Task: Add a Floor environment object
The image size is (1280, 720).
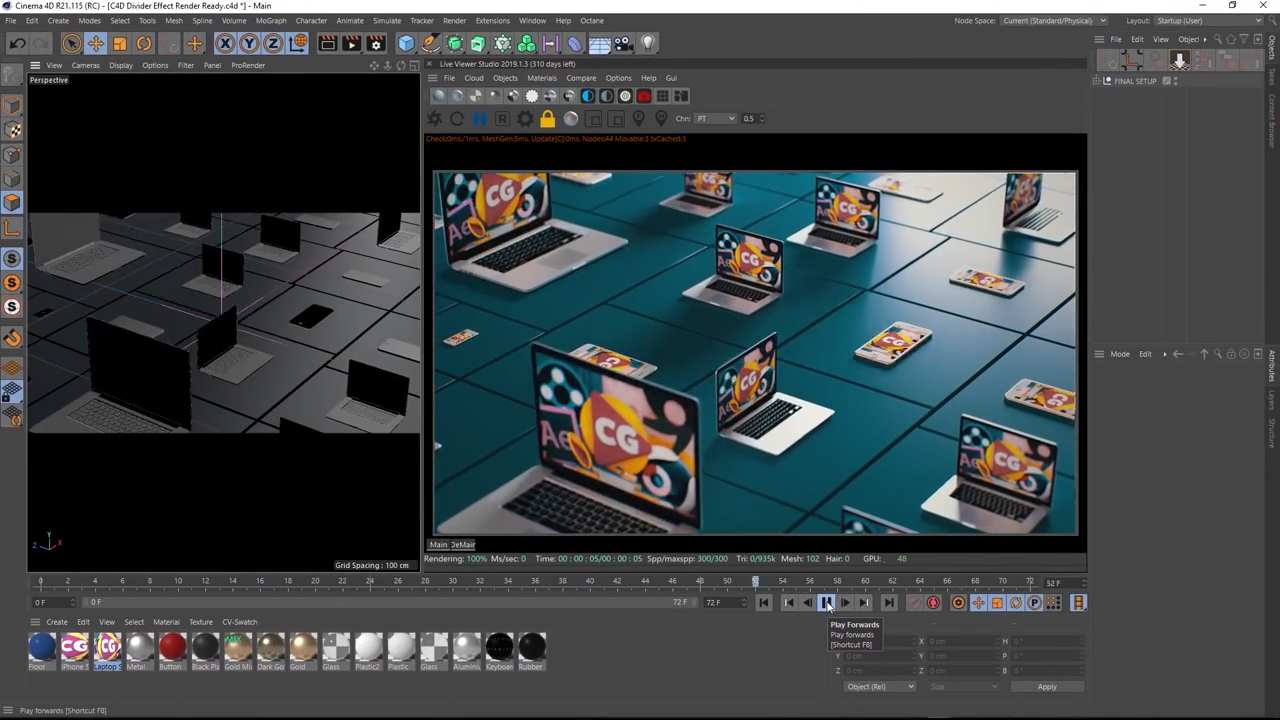Action: tap(599, 43)
